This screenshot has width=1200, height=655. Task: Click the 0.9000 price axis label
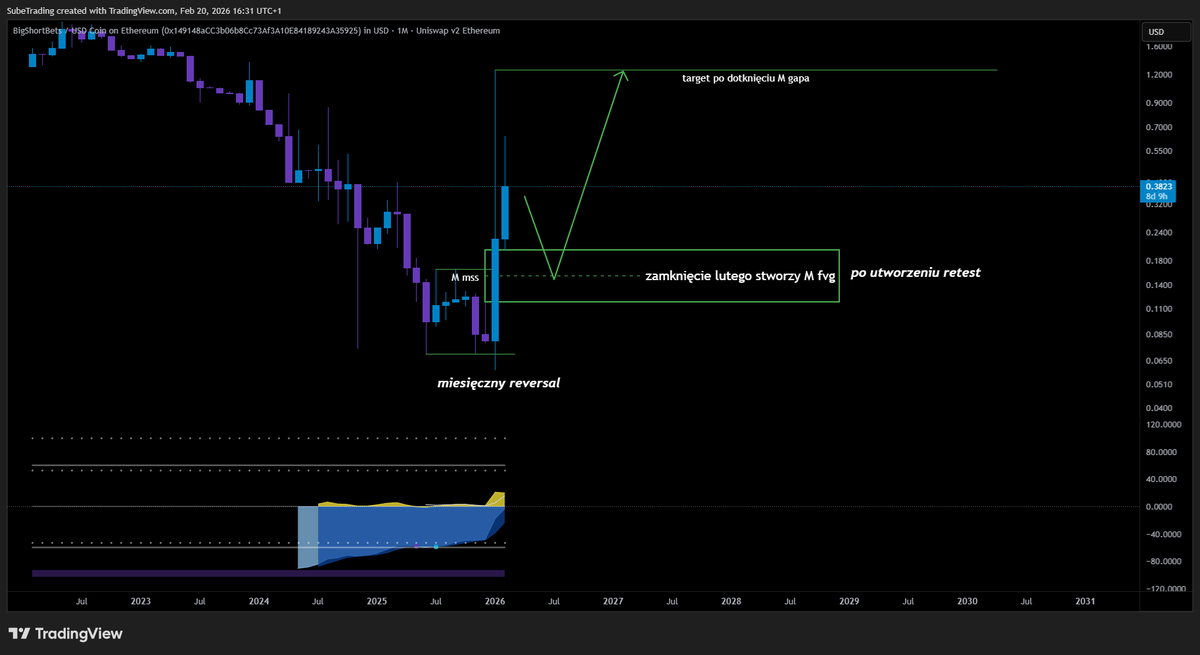[x=1159, y=103]
